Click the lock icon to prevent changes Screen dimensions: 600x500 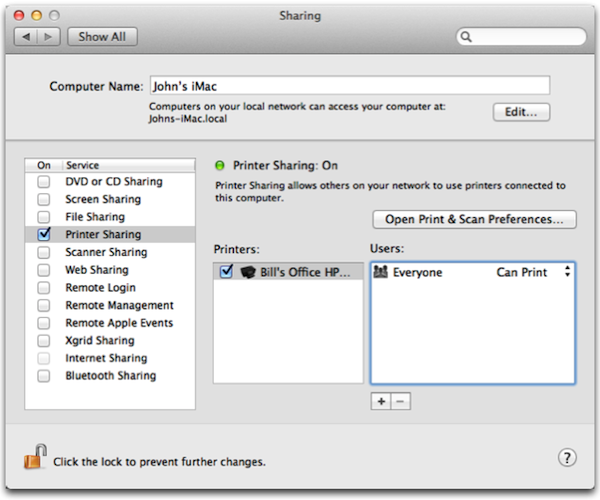[x=34, y=459]
